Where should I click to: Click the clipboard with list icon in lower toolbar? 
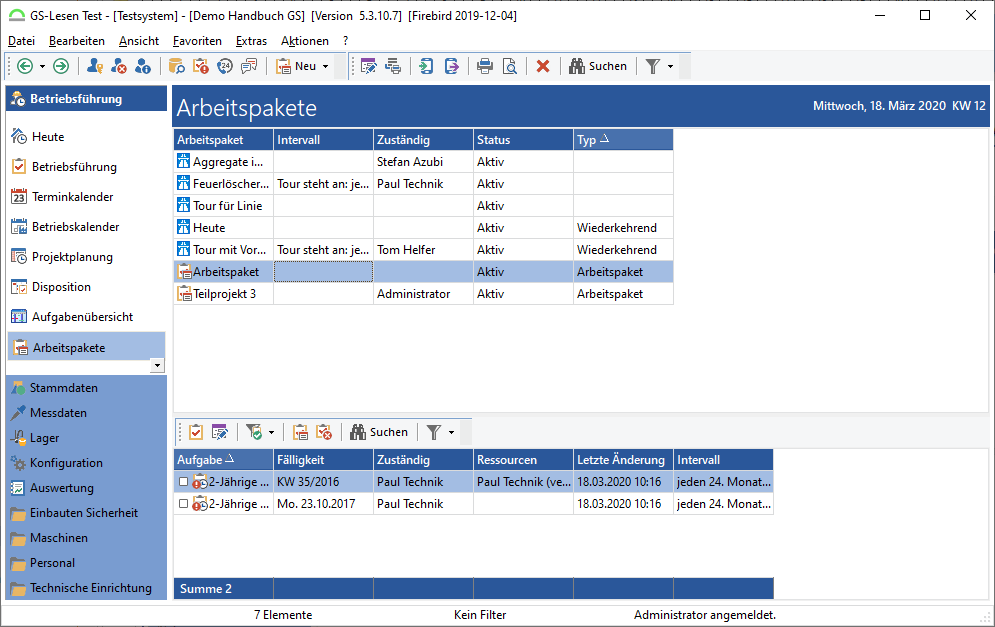pos(300,432)
